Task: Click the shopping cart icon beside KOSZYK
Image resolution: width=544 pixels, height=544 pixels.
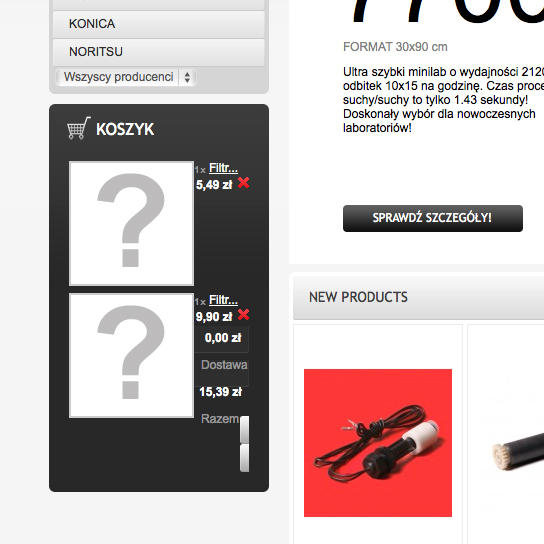Action: [x=79, y=128]
